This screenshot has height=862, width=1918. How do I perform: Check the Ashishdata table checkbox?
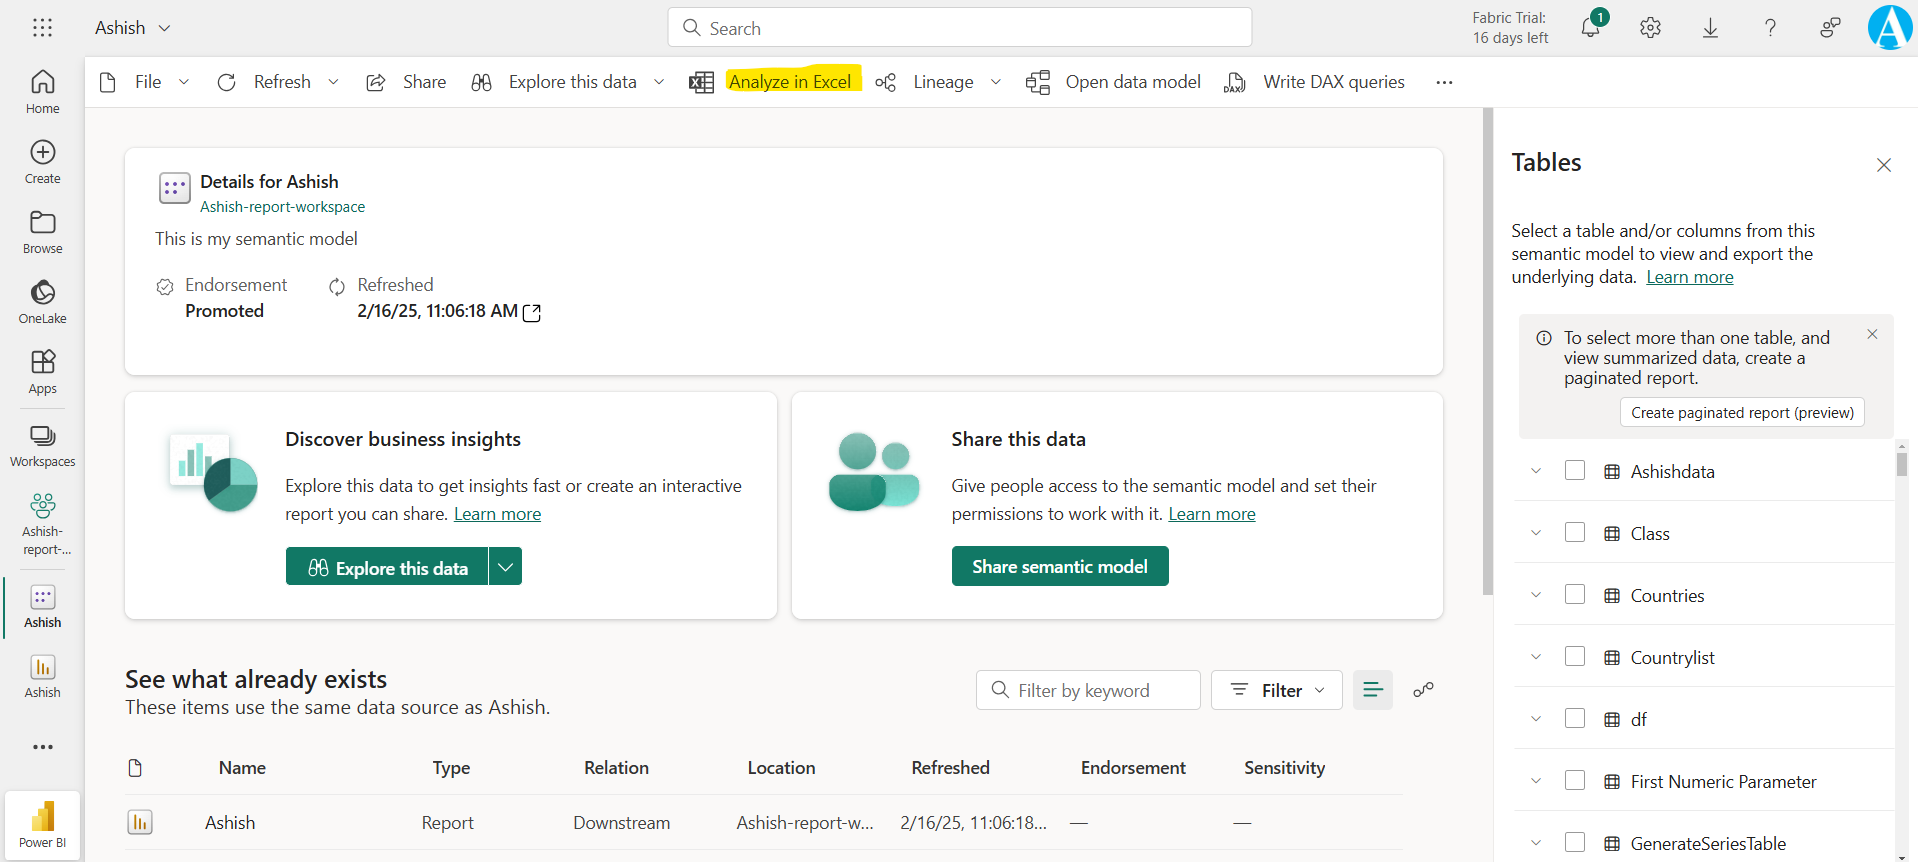click(x=1574, y=471)
